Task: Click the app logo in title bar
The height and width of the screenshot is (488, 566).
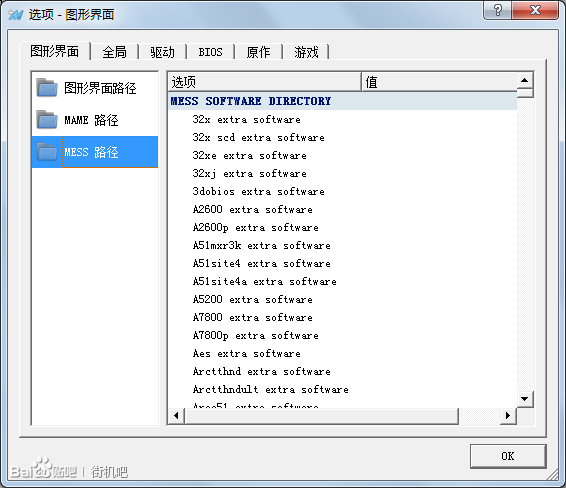Action: [16, 15]
